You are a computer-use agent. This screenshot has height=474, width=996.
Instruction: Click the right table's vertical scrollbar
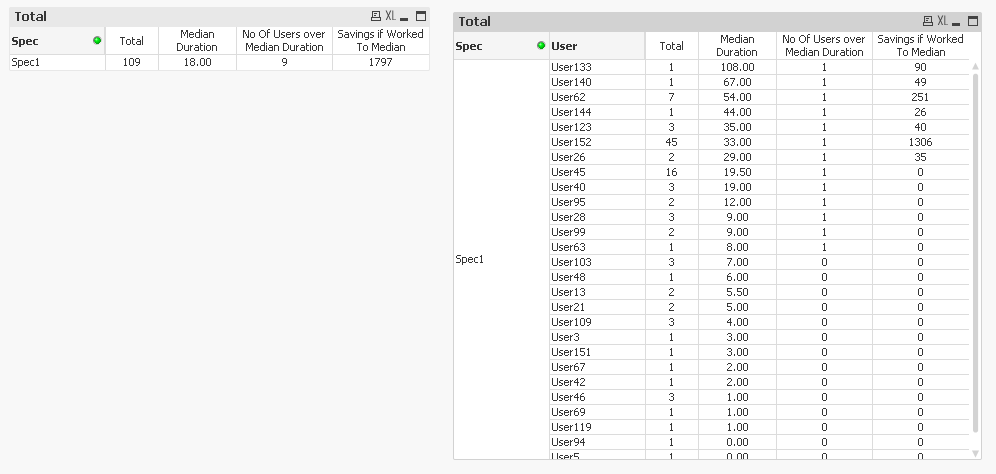coord(975,250)
